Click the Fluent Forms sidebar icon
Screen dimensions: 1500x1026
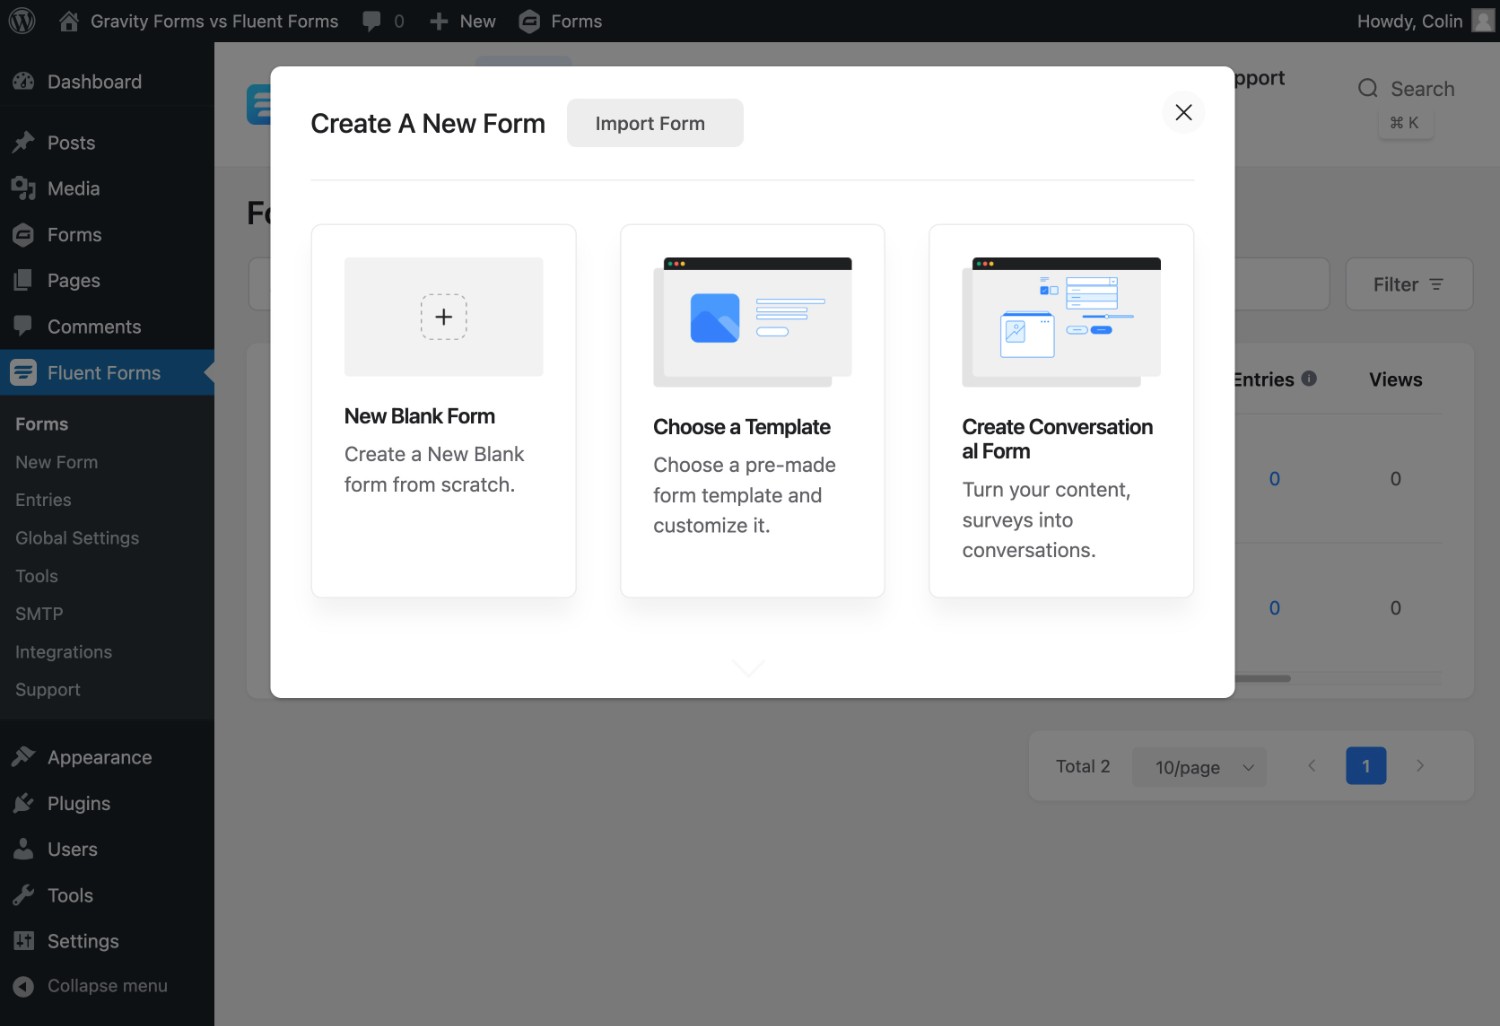click(24, 373)
